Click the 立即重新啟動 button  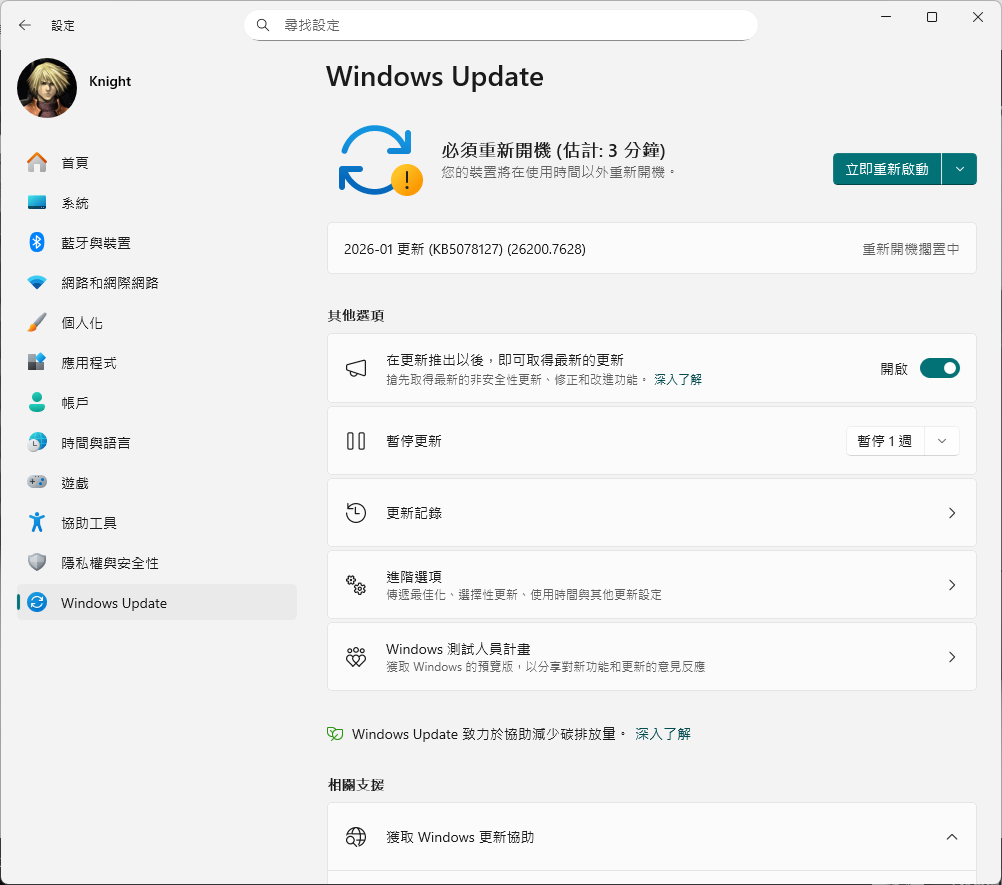[x=887, y=169]
